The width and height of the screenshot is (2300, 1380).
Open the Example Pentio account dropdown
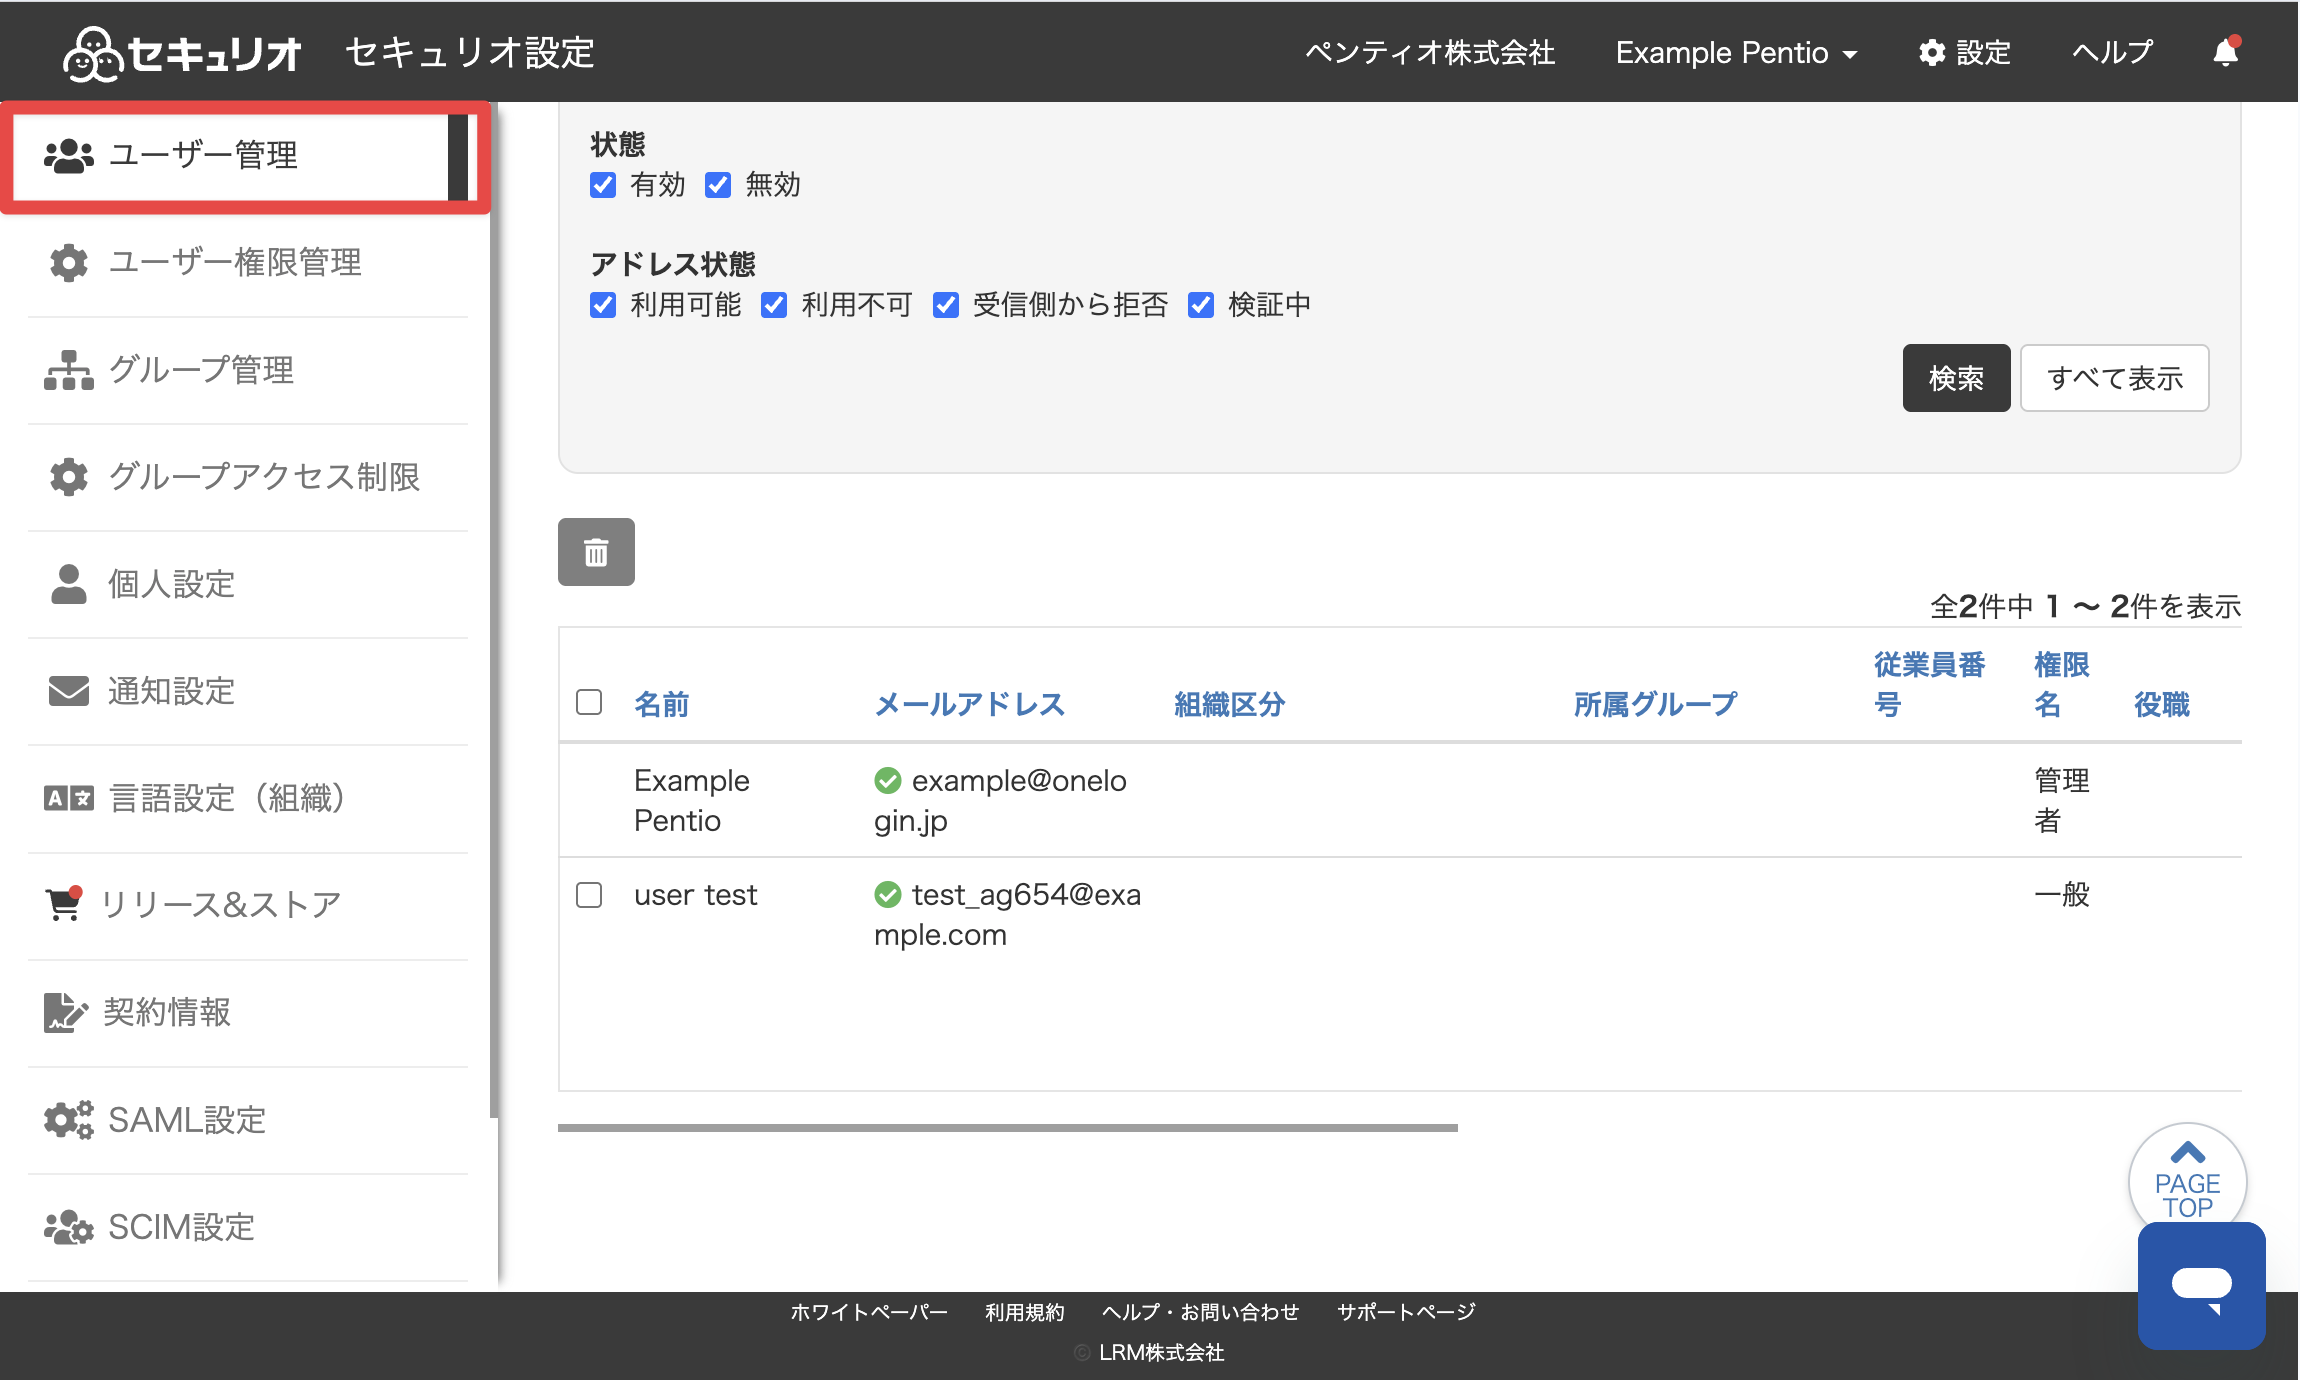[1736, 52]
